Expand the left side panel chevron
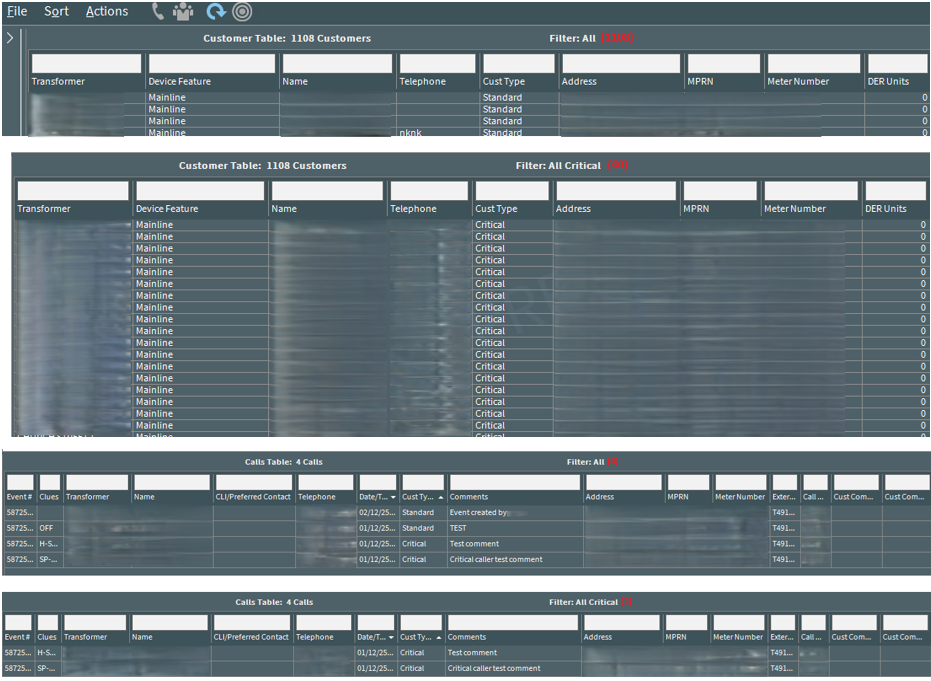This screenshot has width=931, height=681. click(x=10, y=38)
